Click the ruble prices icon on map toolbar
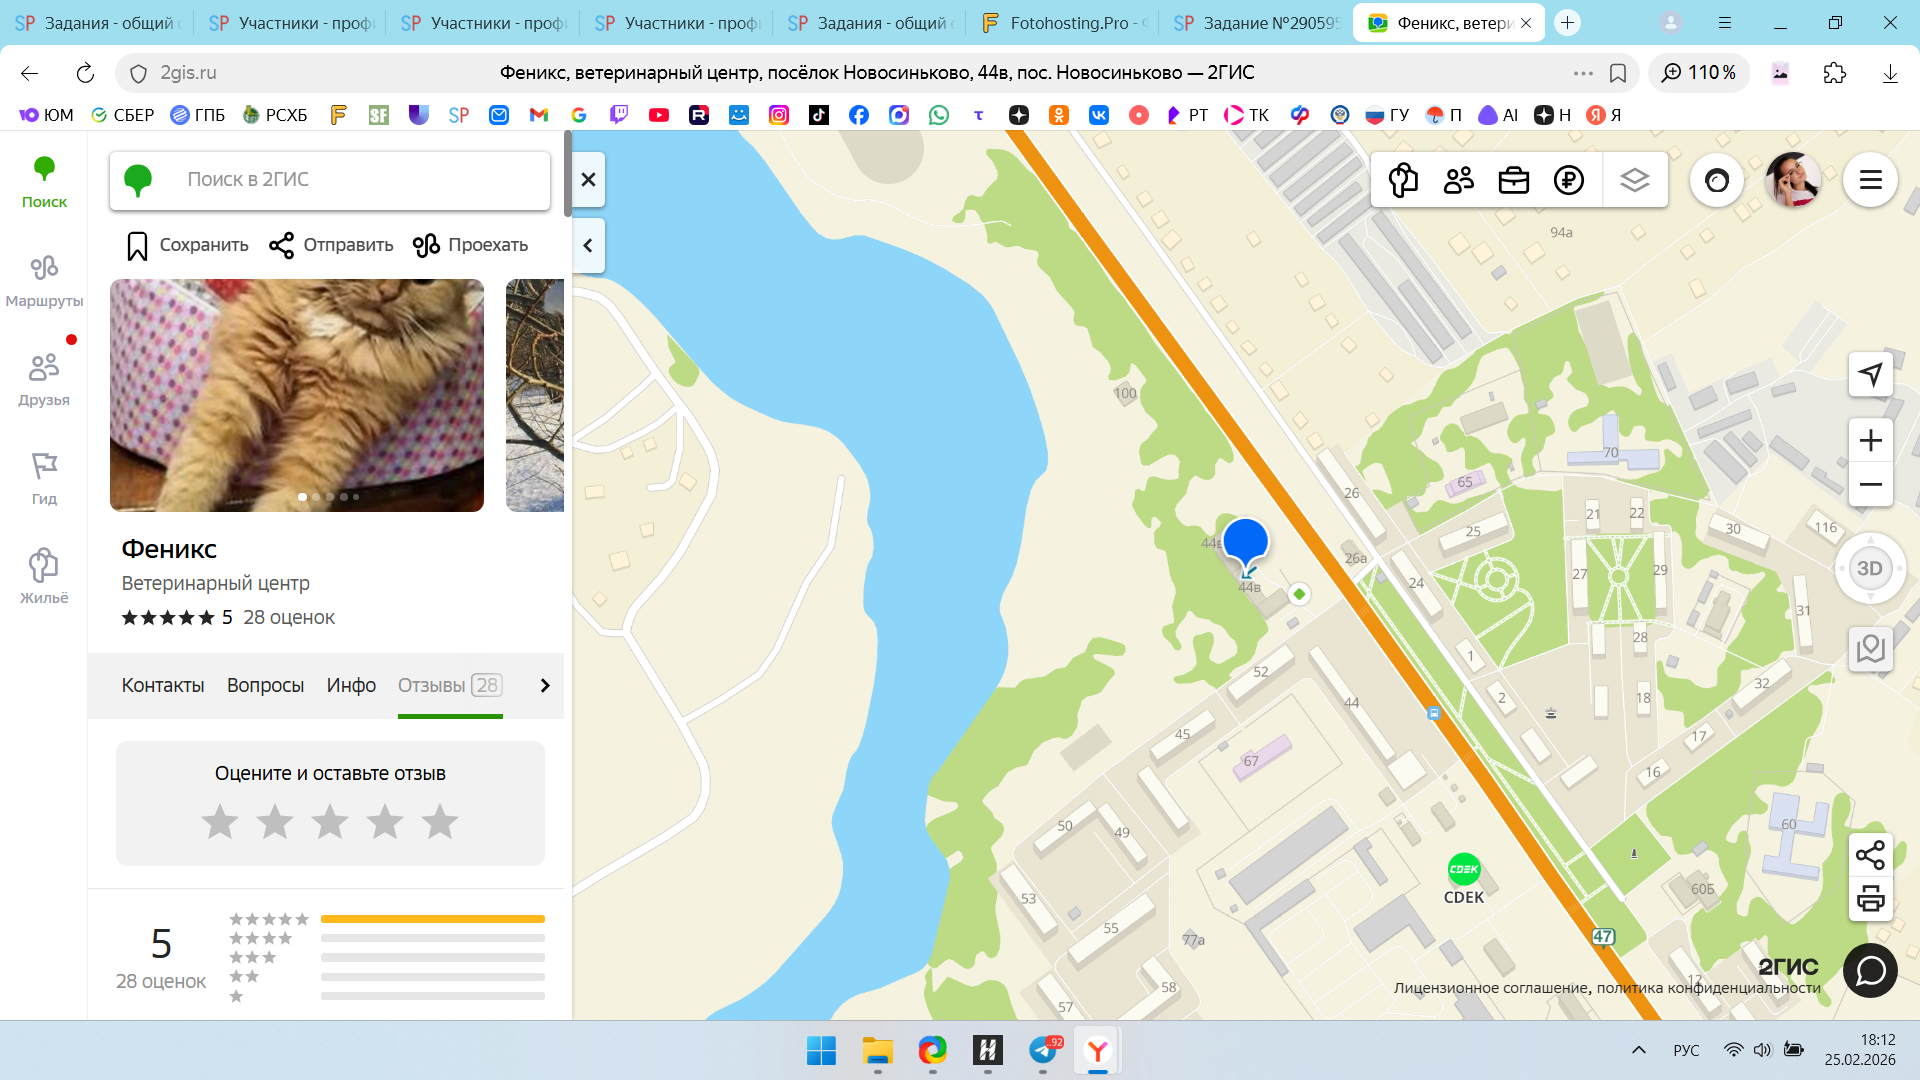Screen dimensions: 1920x1080 (x=1568, y=180)
